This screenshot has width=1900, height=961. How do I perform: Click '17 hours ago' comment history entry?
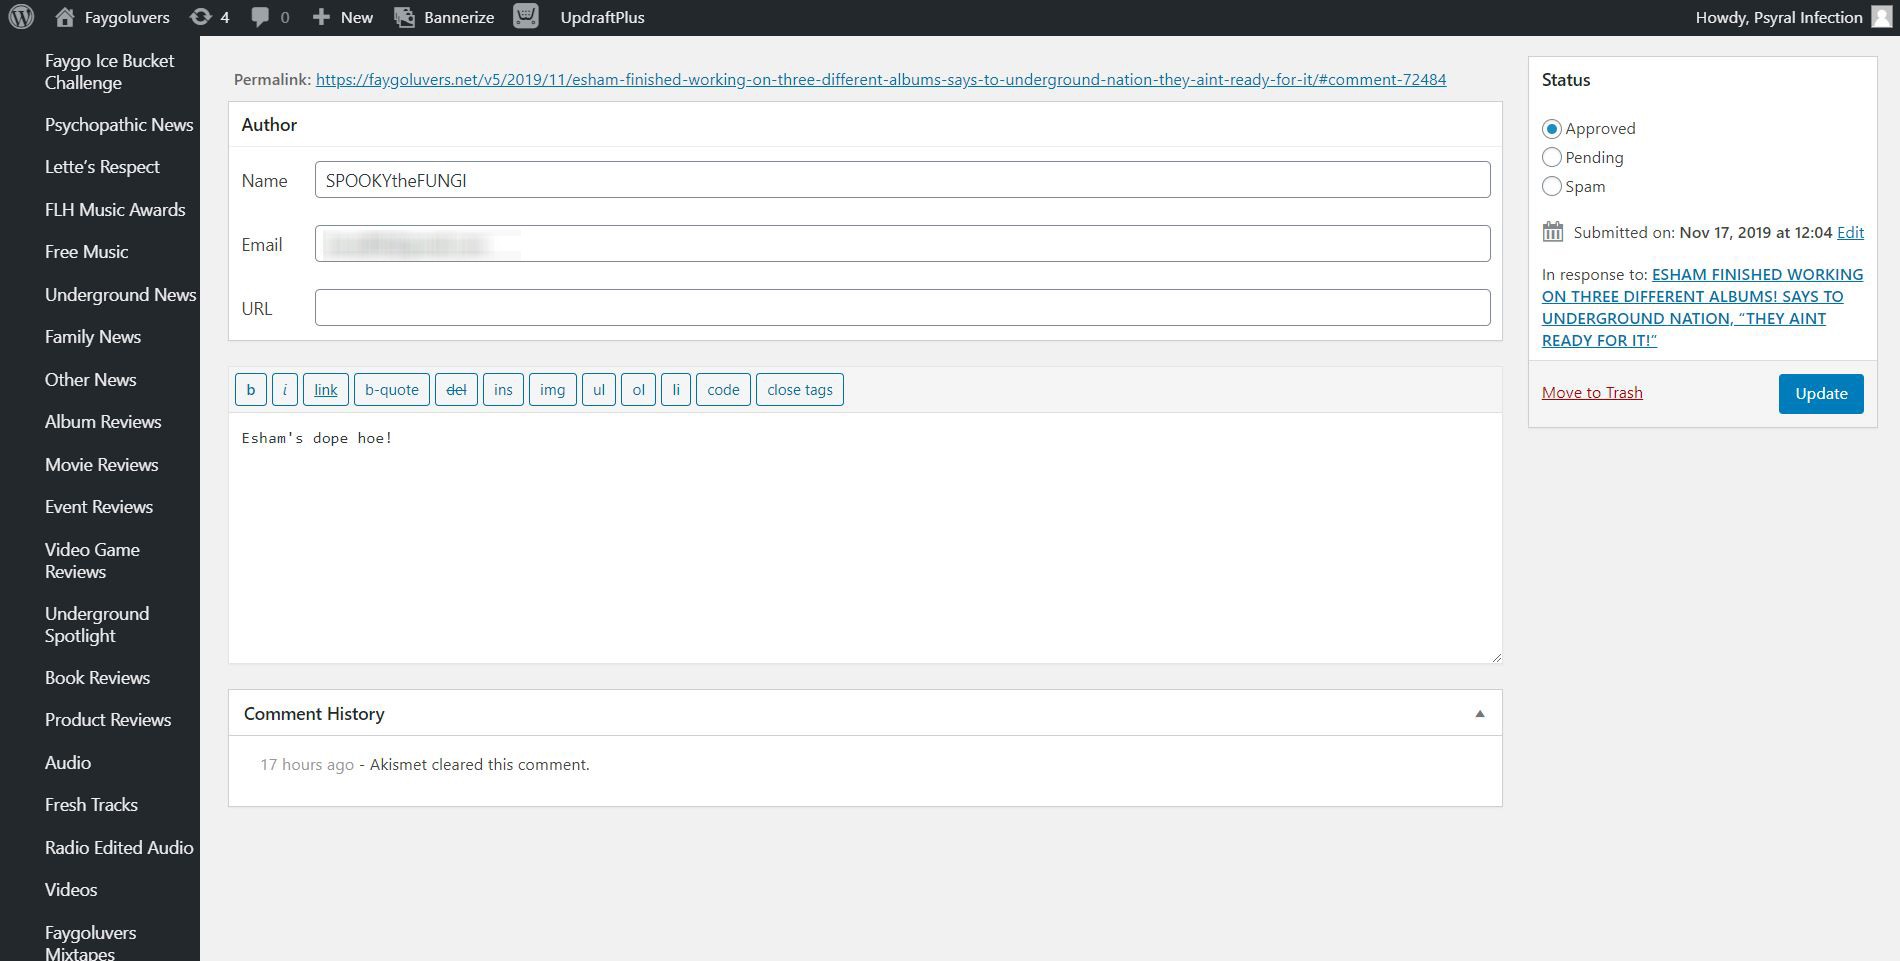(307, 765)
